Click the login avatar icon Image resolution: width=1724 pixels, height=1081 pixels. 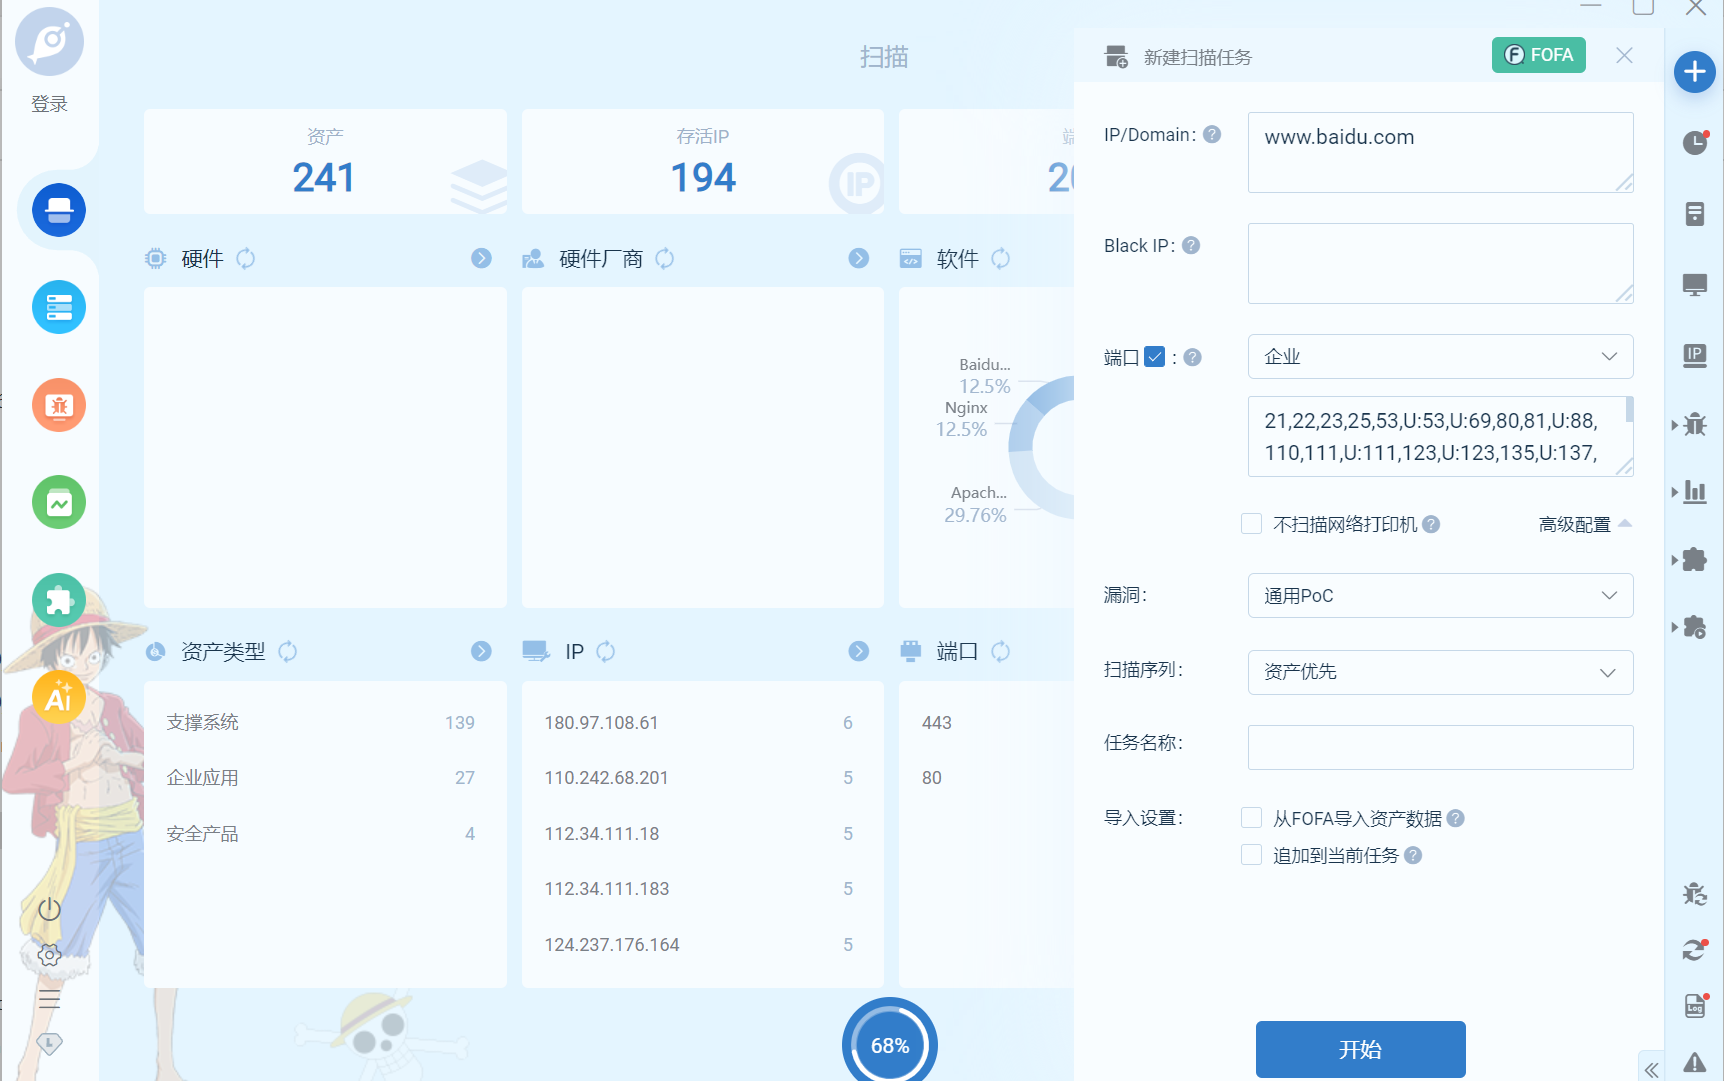tap(49, 42)
